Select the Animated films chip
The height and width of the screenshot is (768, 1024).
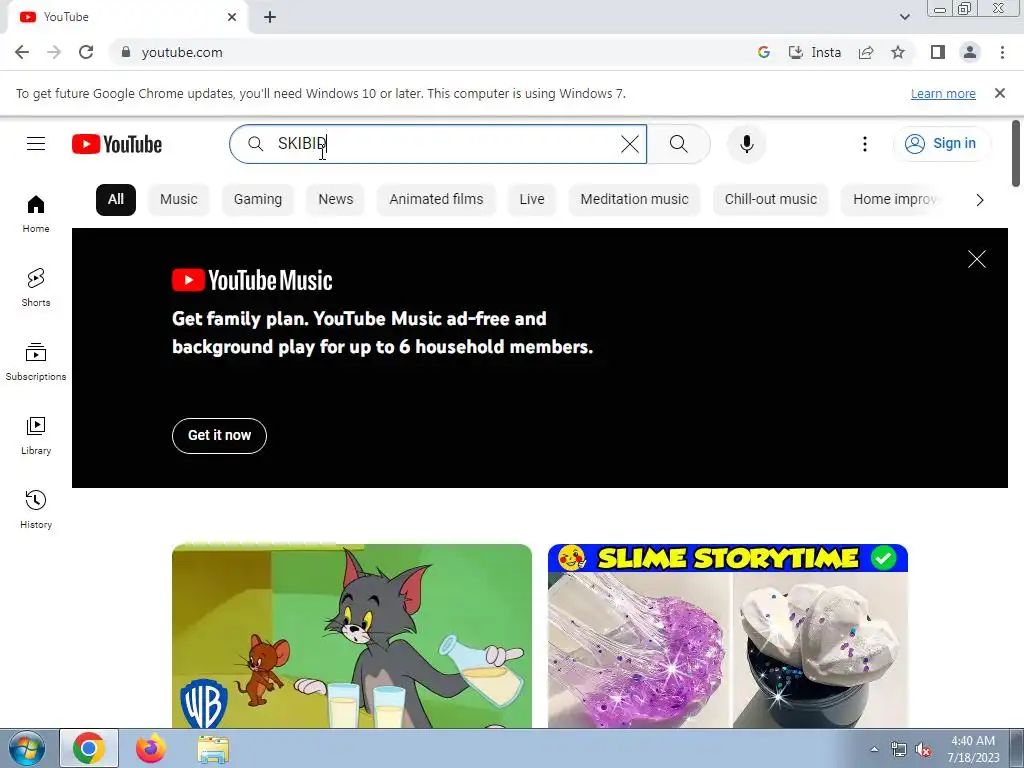(x=436, y=200)
